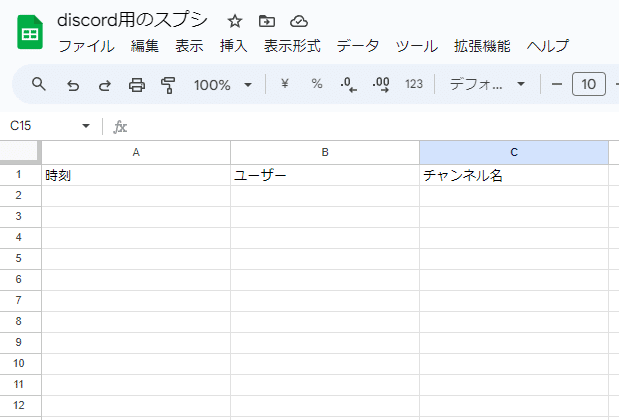619x420 pixels.
Task: Click the print icon
Action: (137, 85)
